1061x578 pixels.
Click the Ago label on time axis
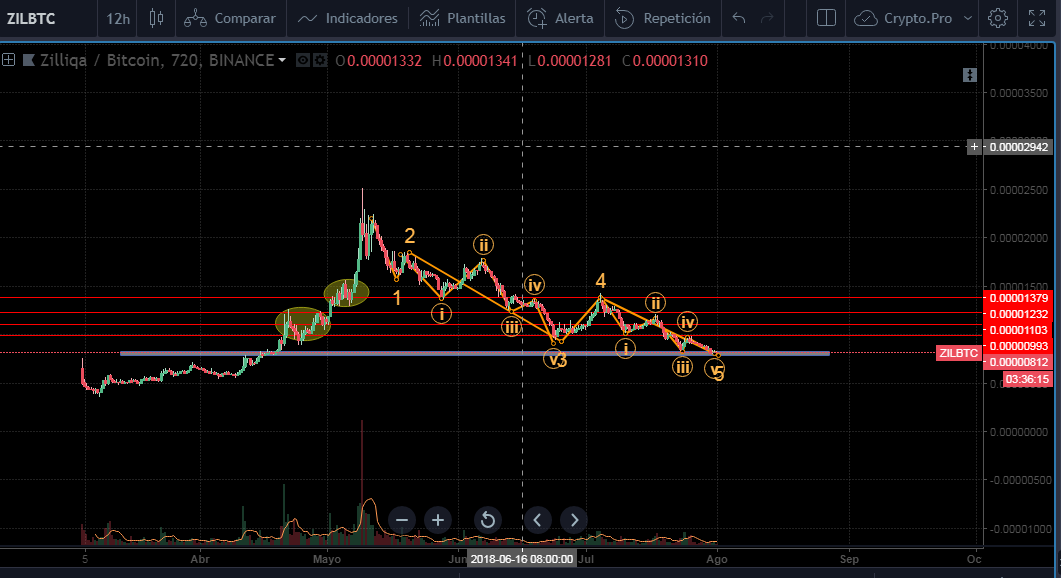click(x=717, y=559)
